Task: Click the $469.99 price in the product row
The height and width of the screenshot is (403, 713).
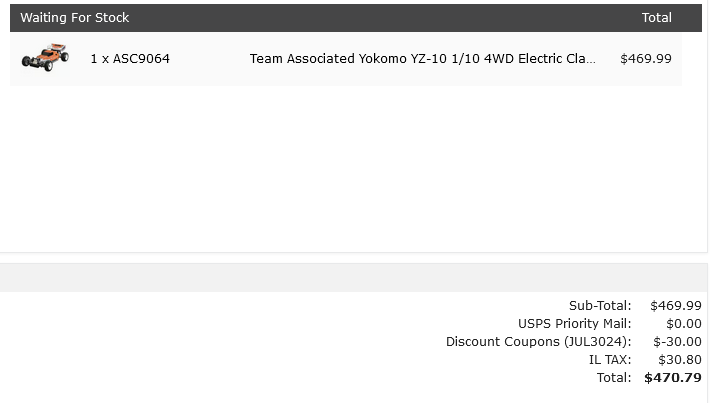Action: [x=646, y=59]
